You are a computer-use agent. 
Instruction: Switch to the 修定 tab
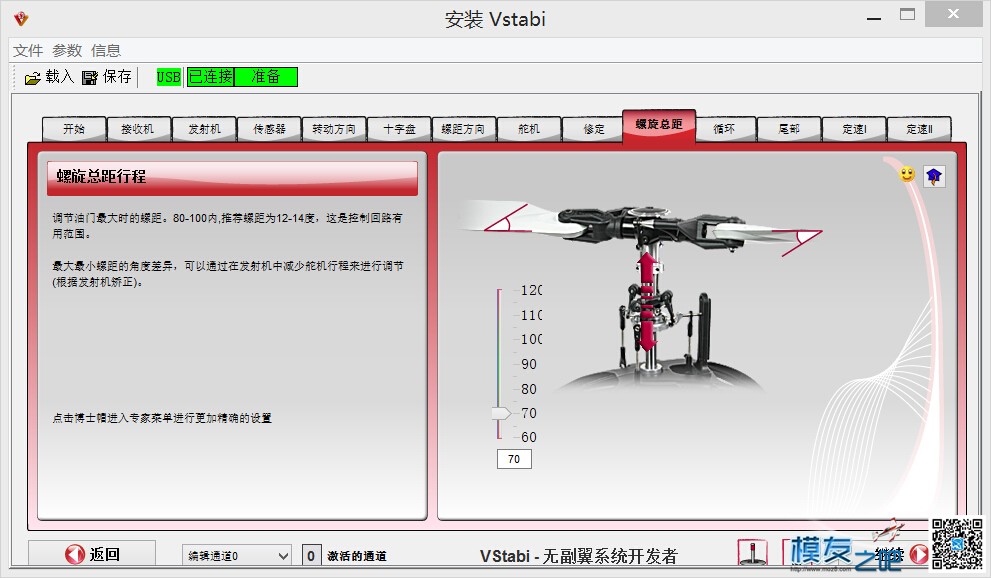tap(594, 129)
